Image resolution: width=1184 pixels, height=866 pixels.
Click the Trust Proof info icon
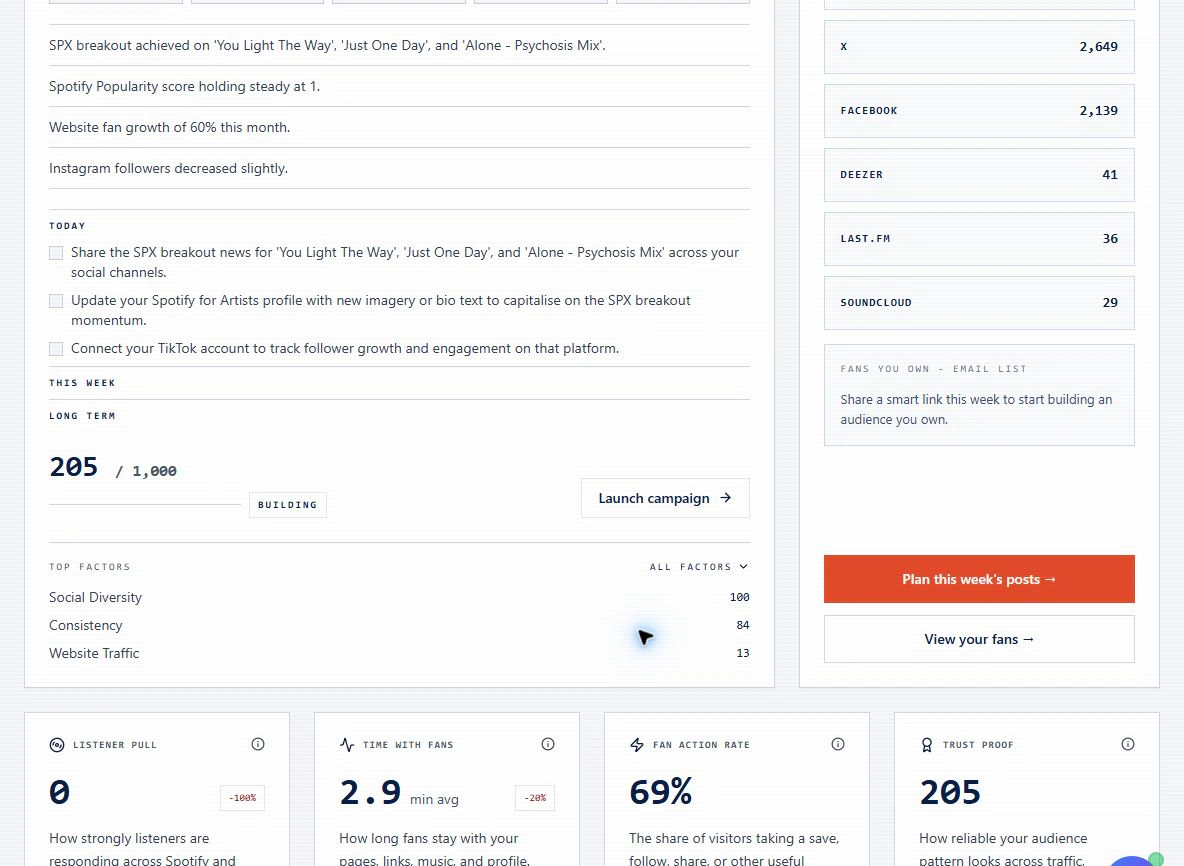pyautogui.click(x=1127, y=744)
